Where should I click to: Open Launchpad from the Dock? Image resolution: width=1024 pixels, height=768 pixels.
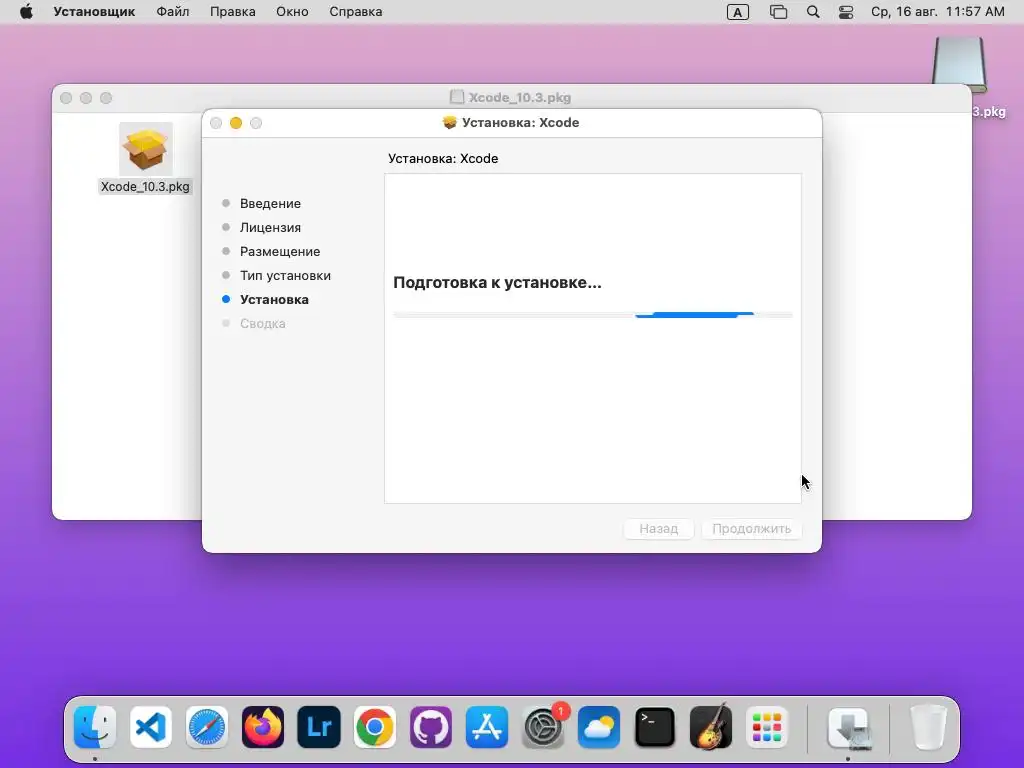(767, 727)
